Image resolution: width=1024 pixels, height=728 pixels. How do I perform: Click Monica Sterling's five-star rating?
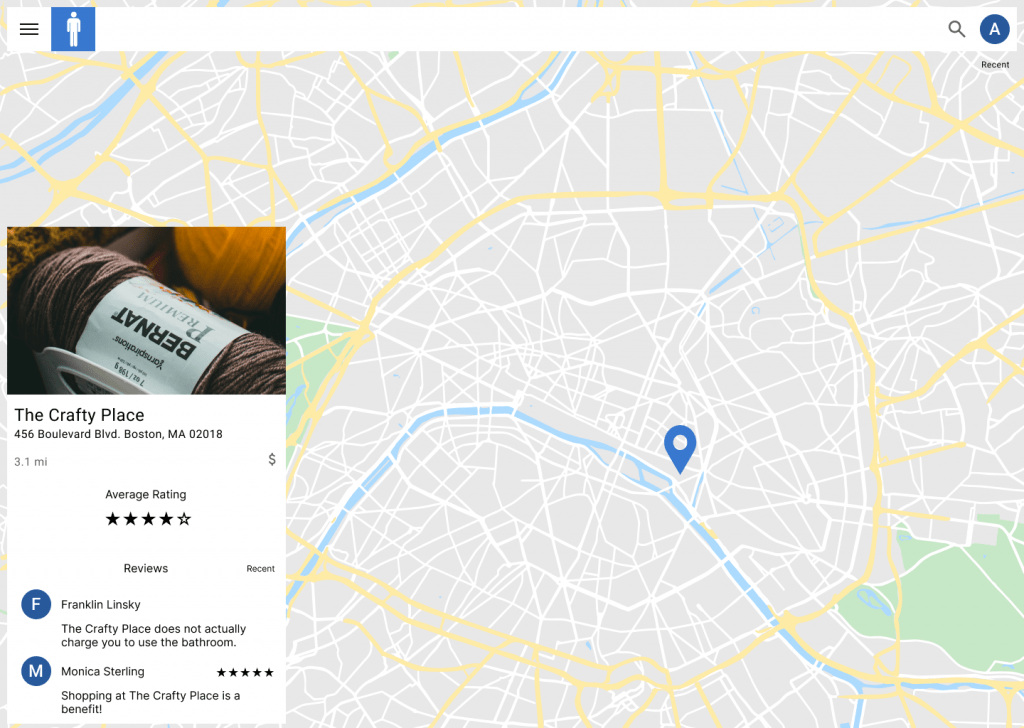tap(245, 673)
